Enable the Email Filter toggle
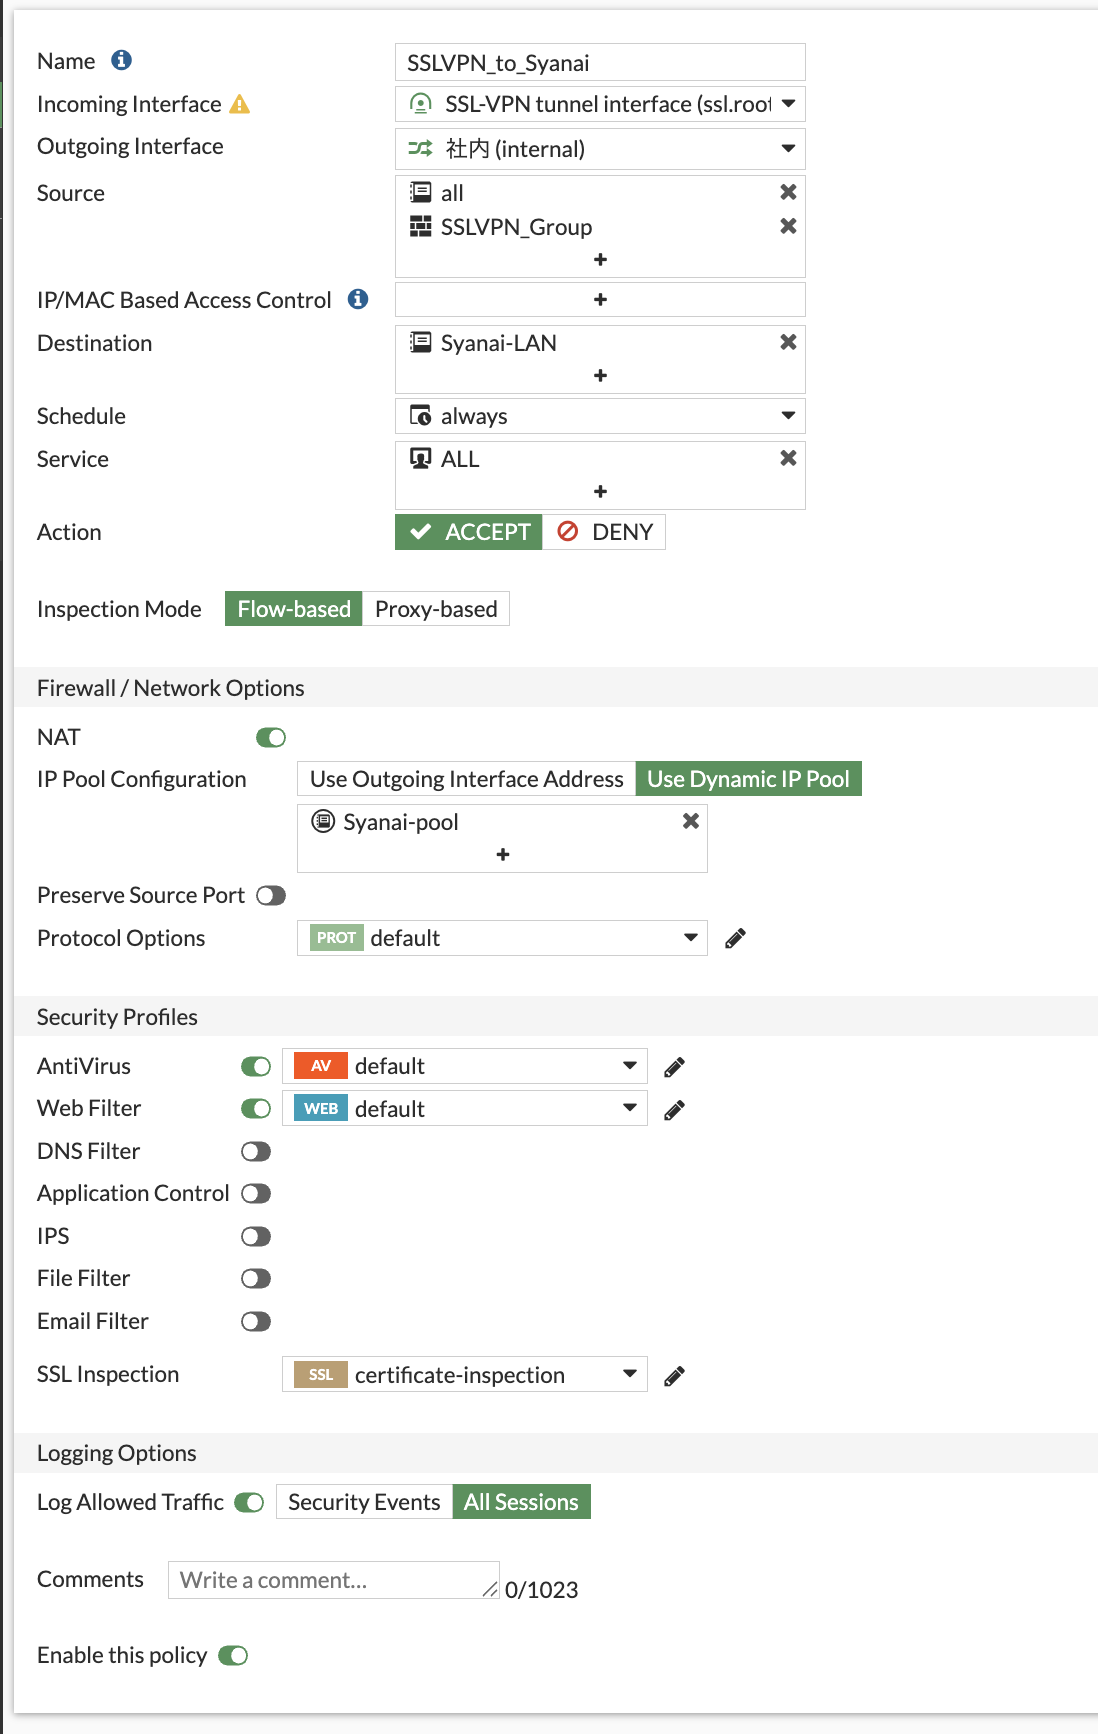 click(x=256, y=1322)
